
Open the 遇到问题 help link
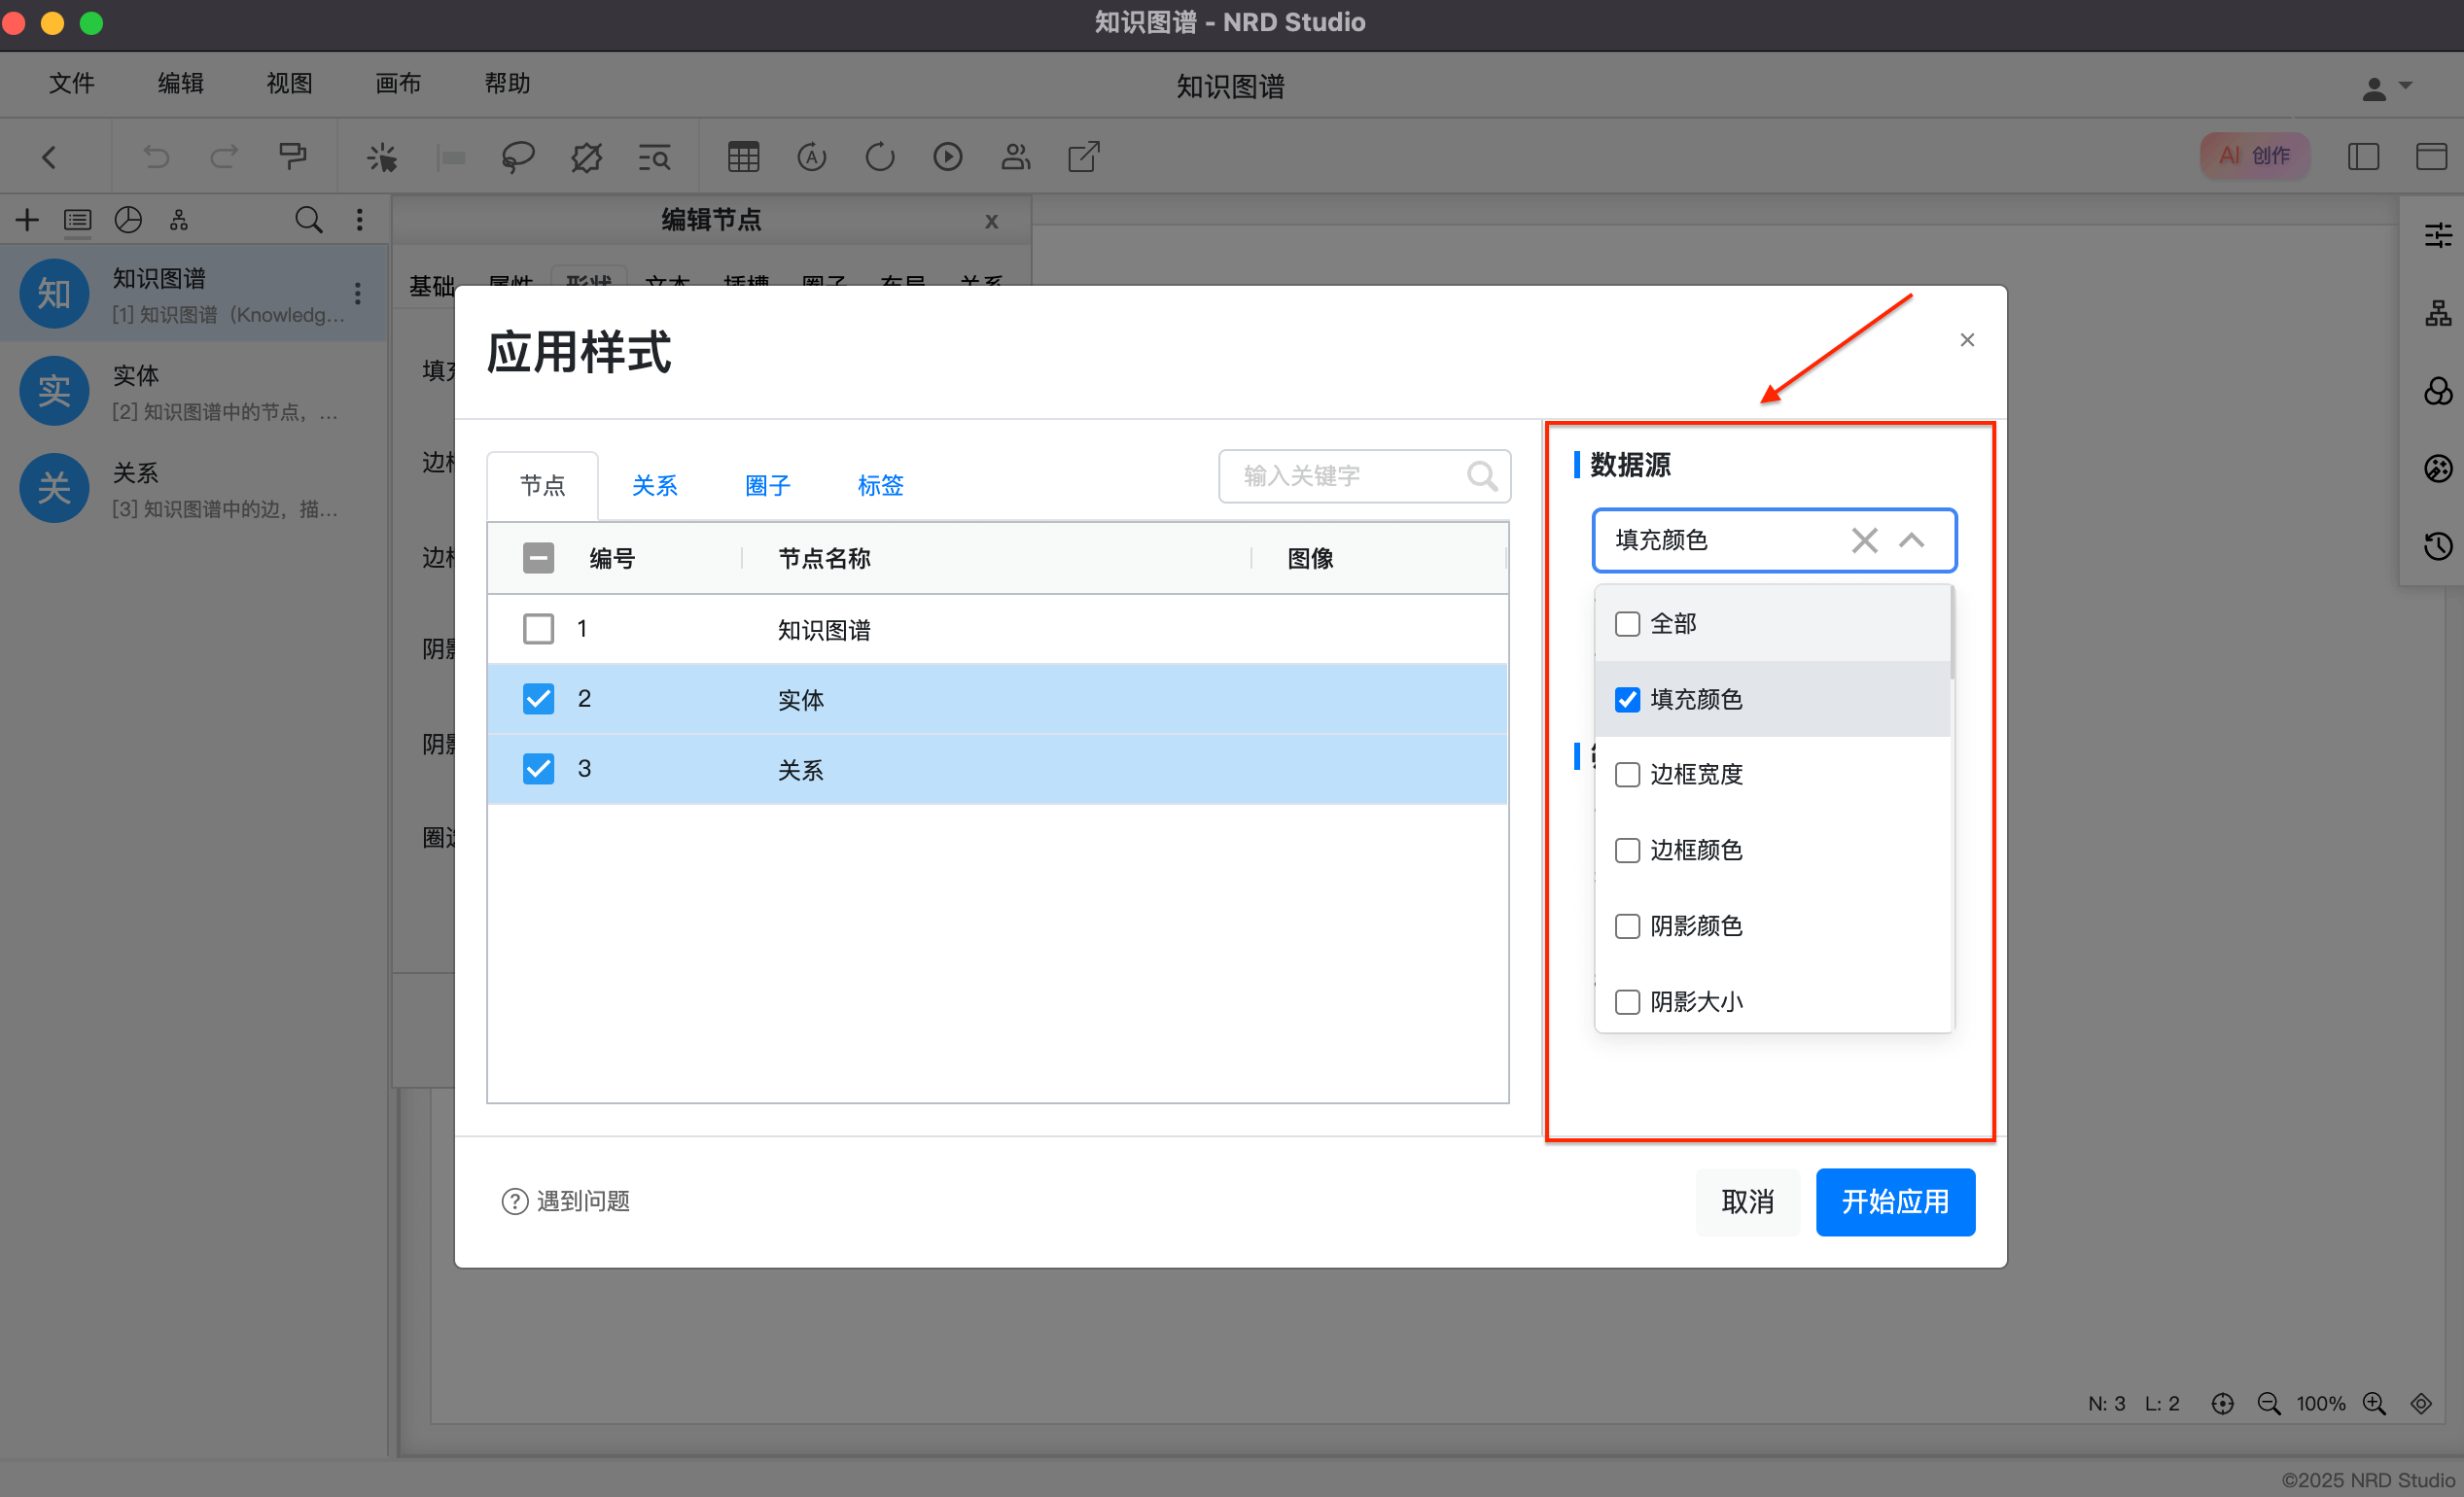click(x=566, y=1201)
